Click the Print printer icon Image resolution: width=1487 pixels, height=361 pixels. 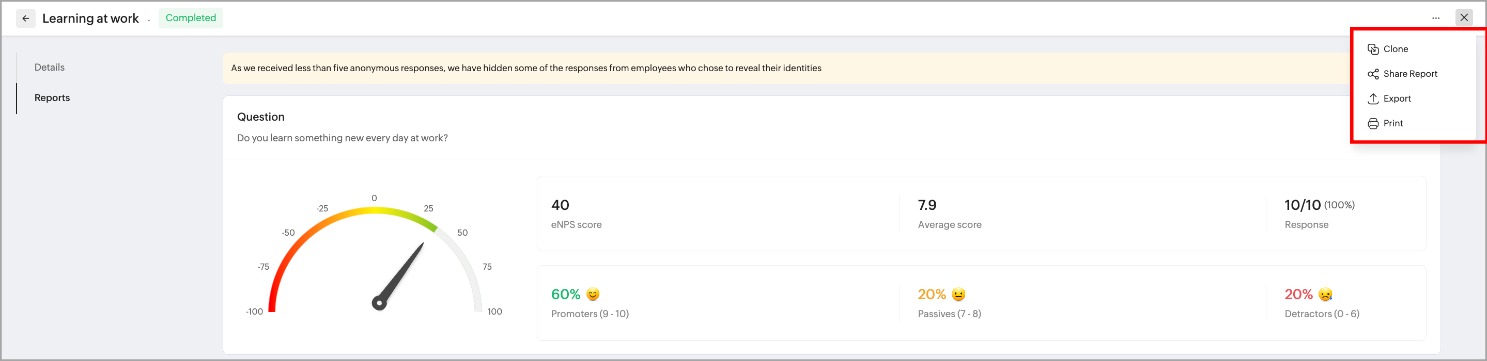pos(1373,123)
